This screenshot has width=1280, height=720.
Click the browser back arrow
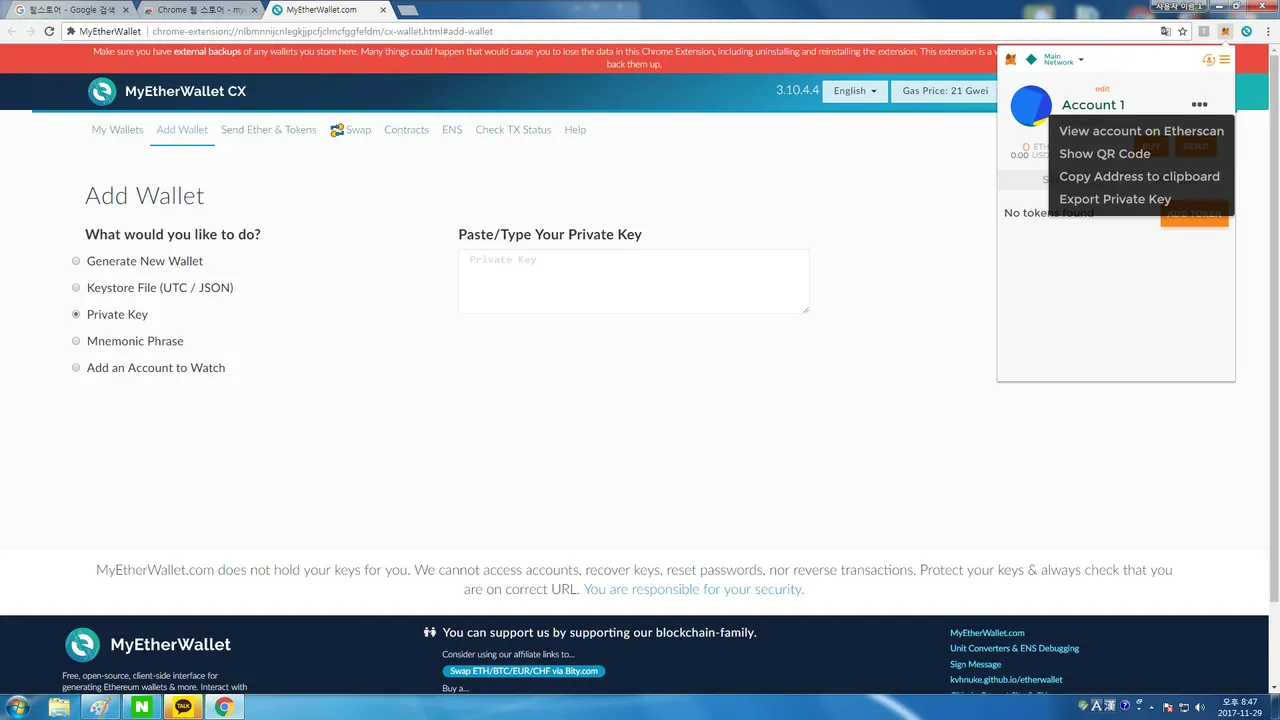click(12, 31)
